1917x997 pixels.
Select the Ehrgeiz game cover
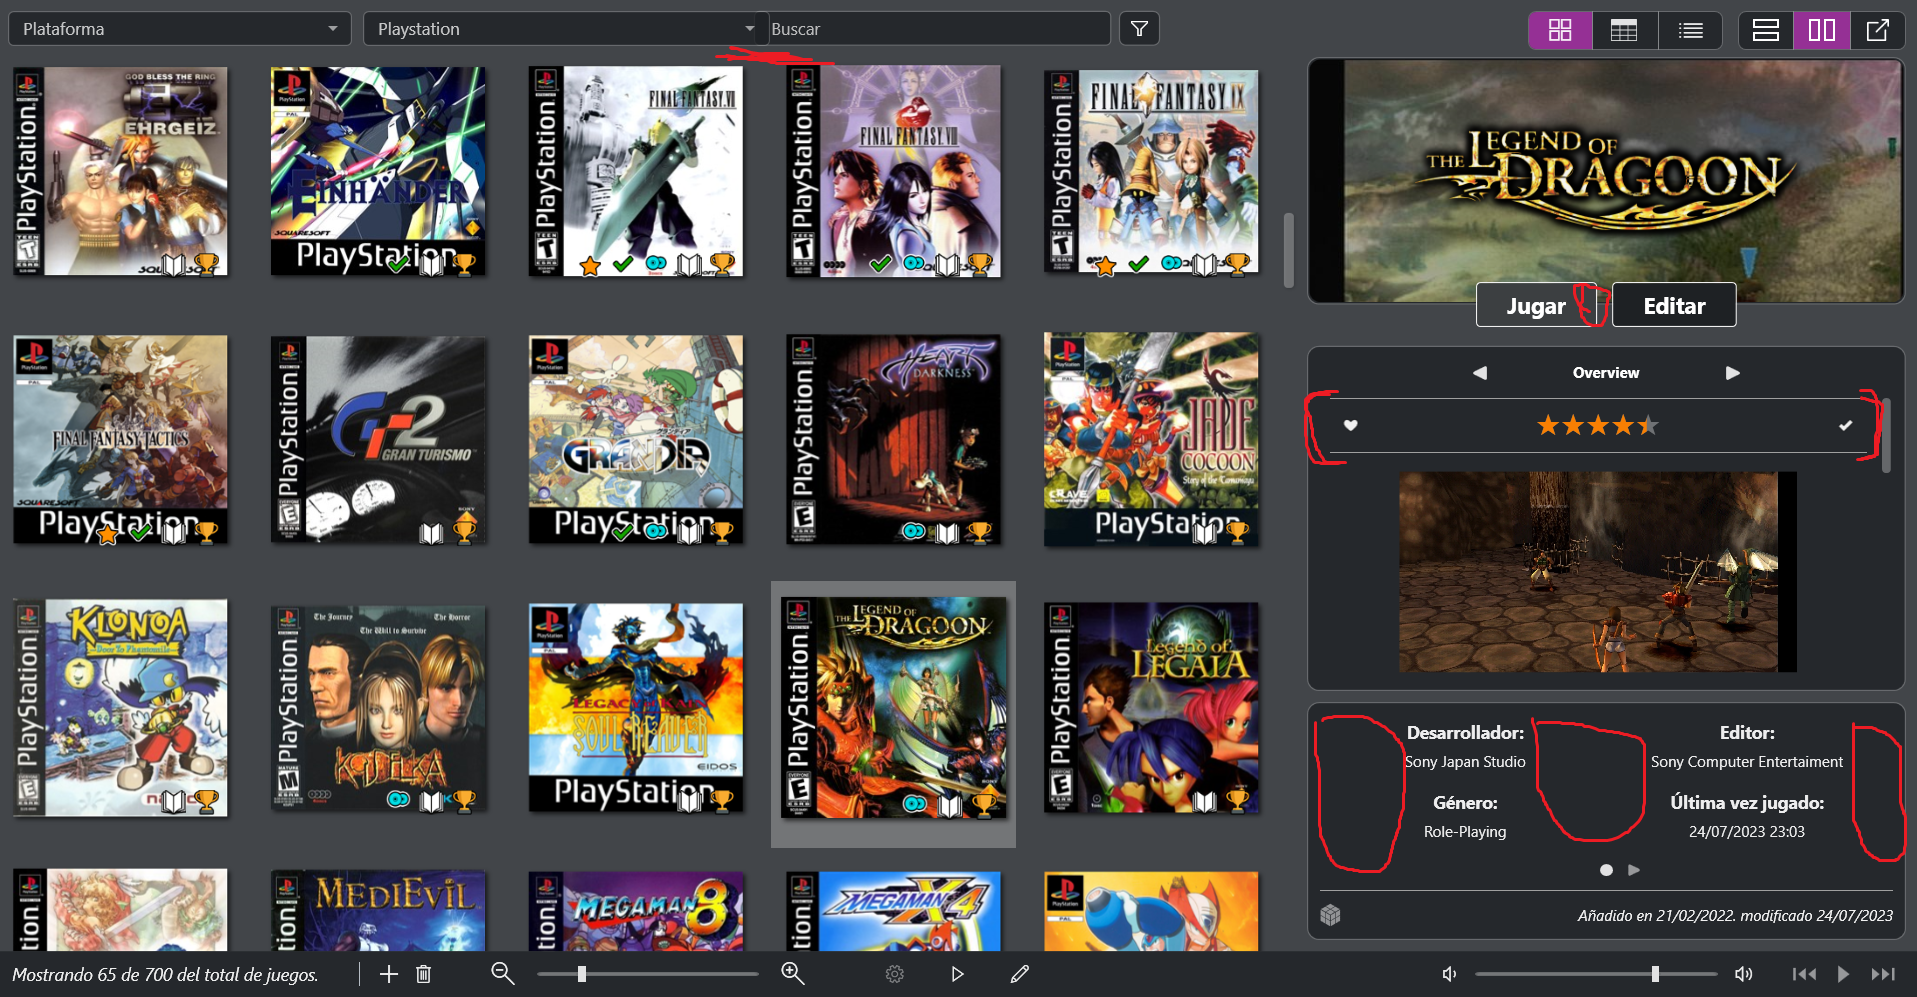click(x=120, y=171)
